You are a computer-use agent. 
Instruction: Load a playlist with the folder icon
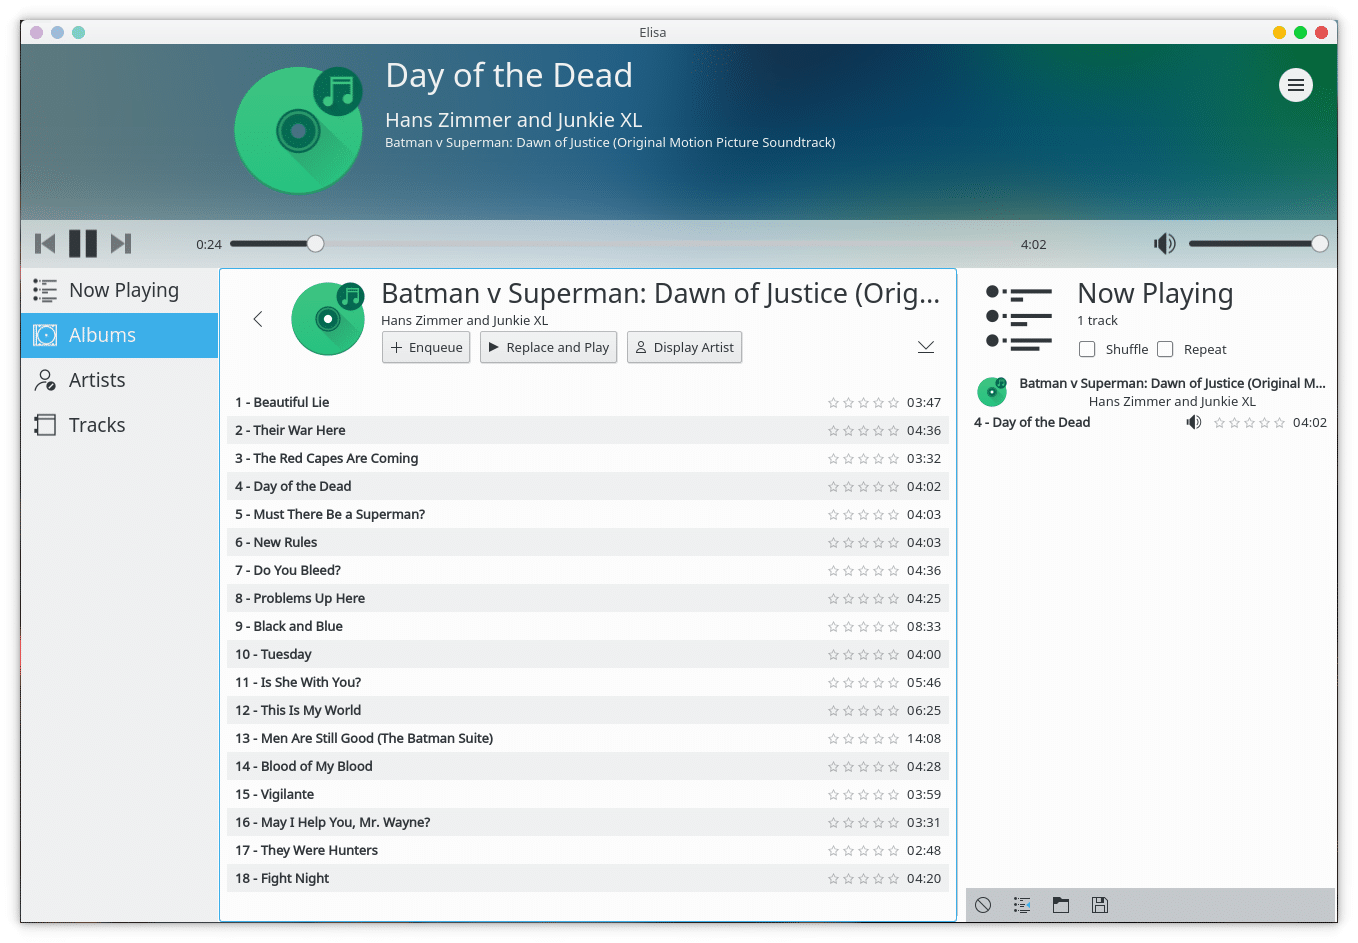coord(1061,905)
